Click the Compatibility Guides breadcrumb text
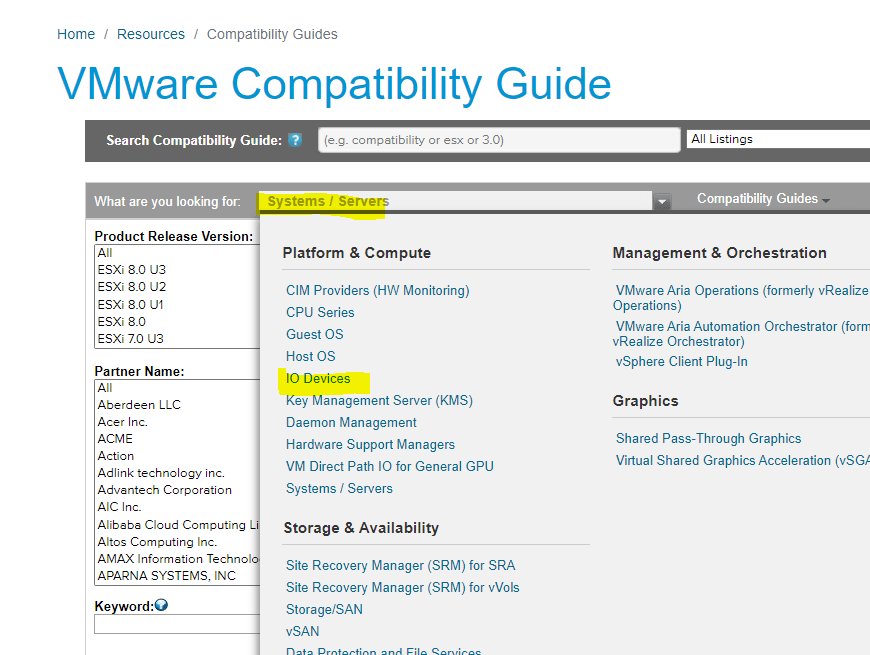Image resolution: width=870 pixels, height=655 pixels. coord(272,34)
